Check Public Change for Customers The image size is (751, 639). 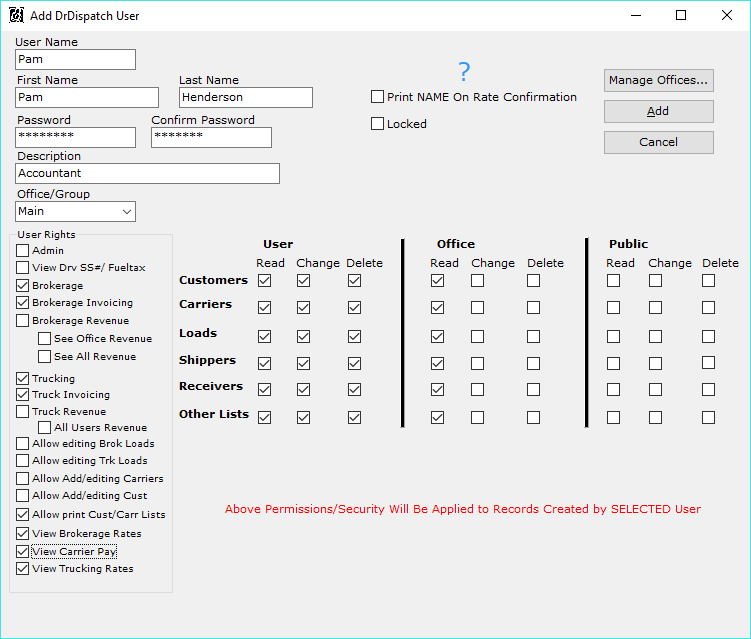pyautogui.click(x=656, y=280)
